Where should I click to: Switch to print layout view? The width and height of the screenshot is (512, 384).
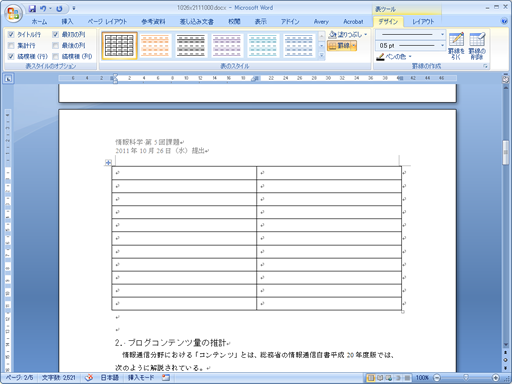tap(371, 378)
